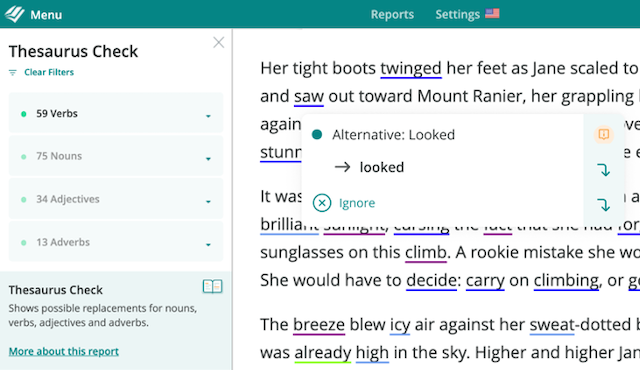Click the US flag language icon

(492, 14)
